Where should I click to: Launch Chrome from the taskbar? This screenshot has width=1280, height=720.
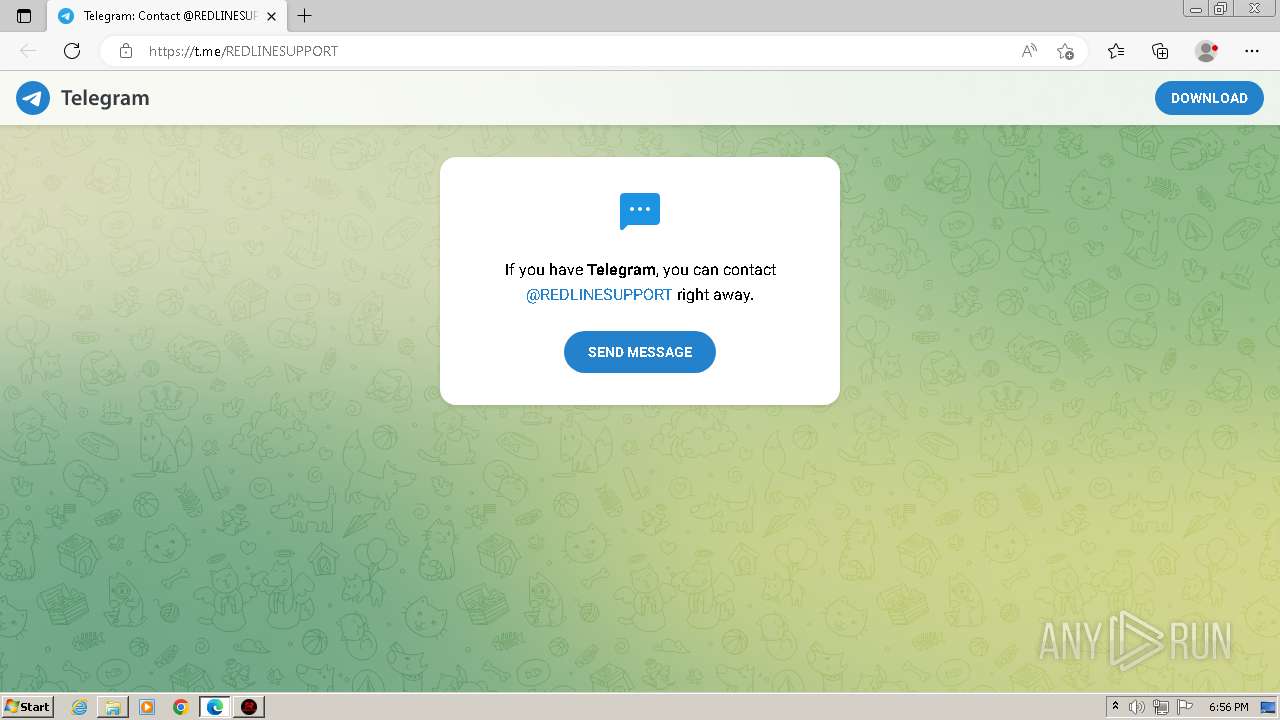point(181,707)
